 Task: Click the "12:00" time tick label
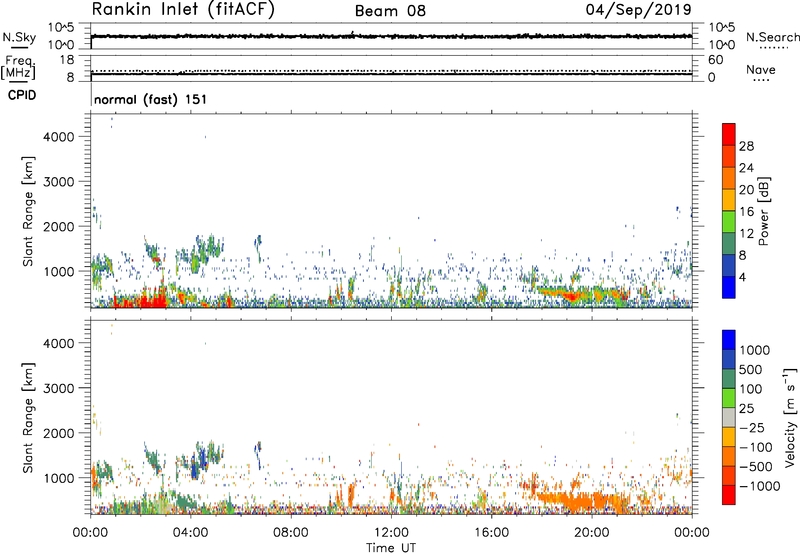(391, 533)
